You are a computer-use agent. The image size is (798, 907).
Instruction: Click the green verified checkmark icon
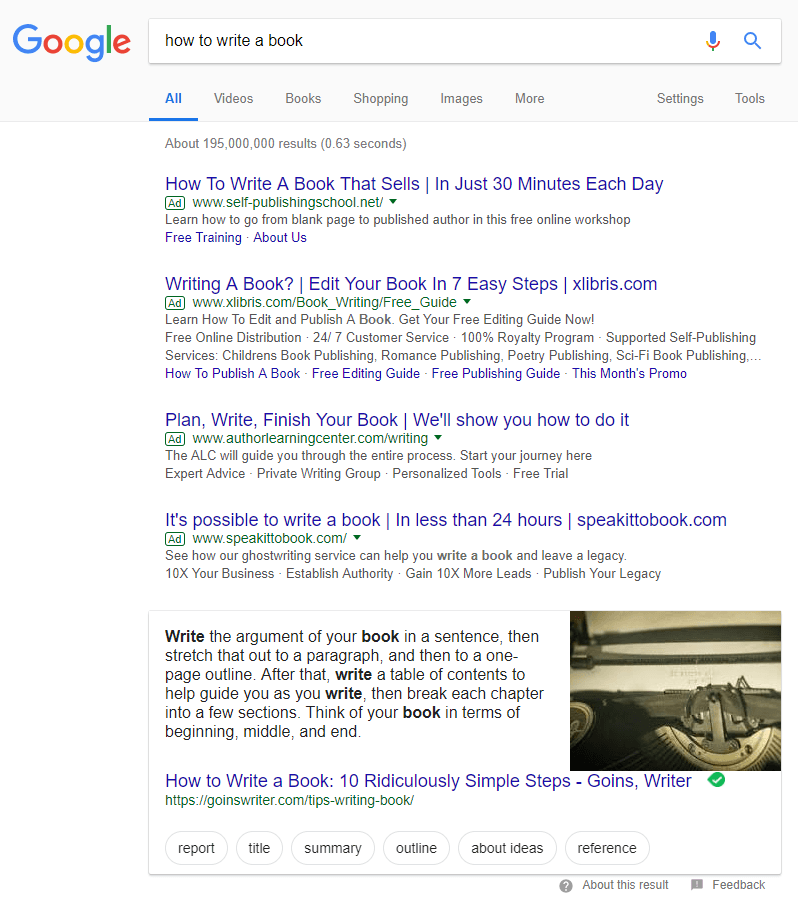[716, 780]
